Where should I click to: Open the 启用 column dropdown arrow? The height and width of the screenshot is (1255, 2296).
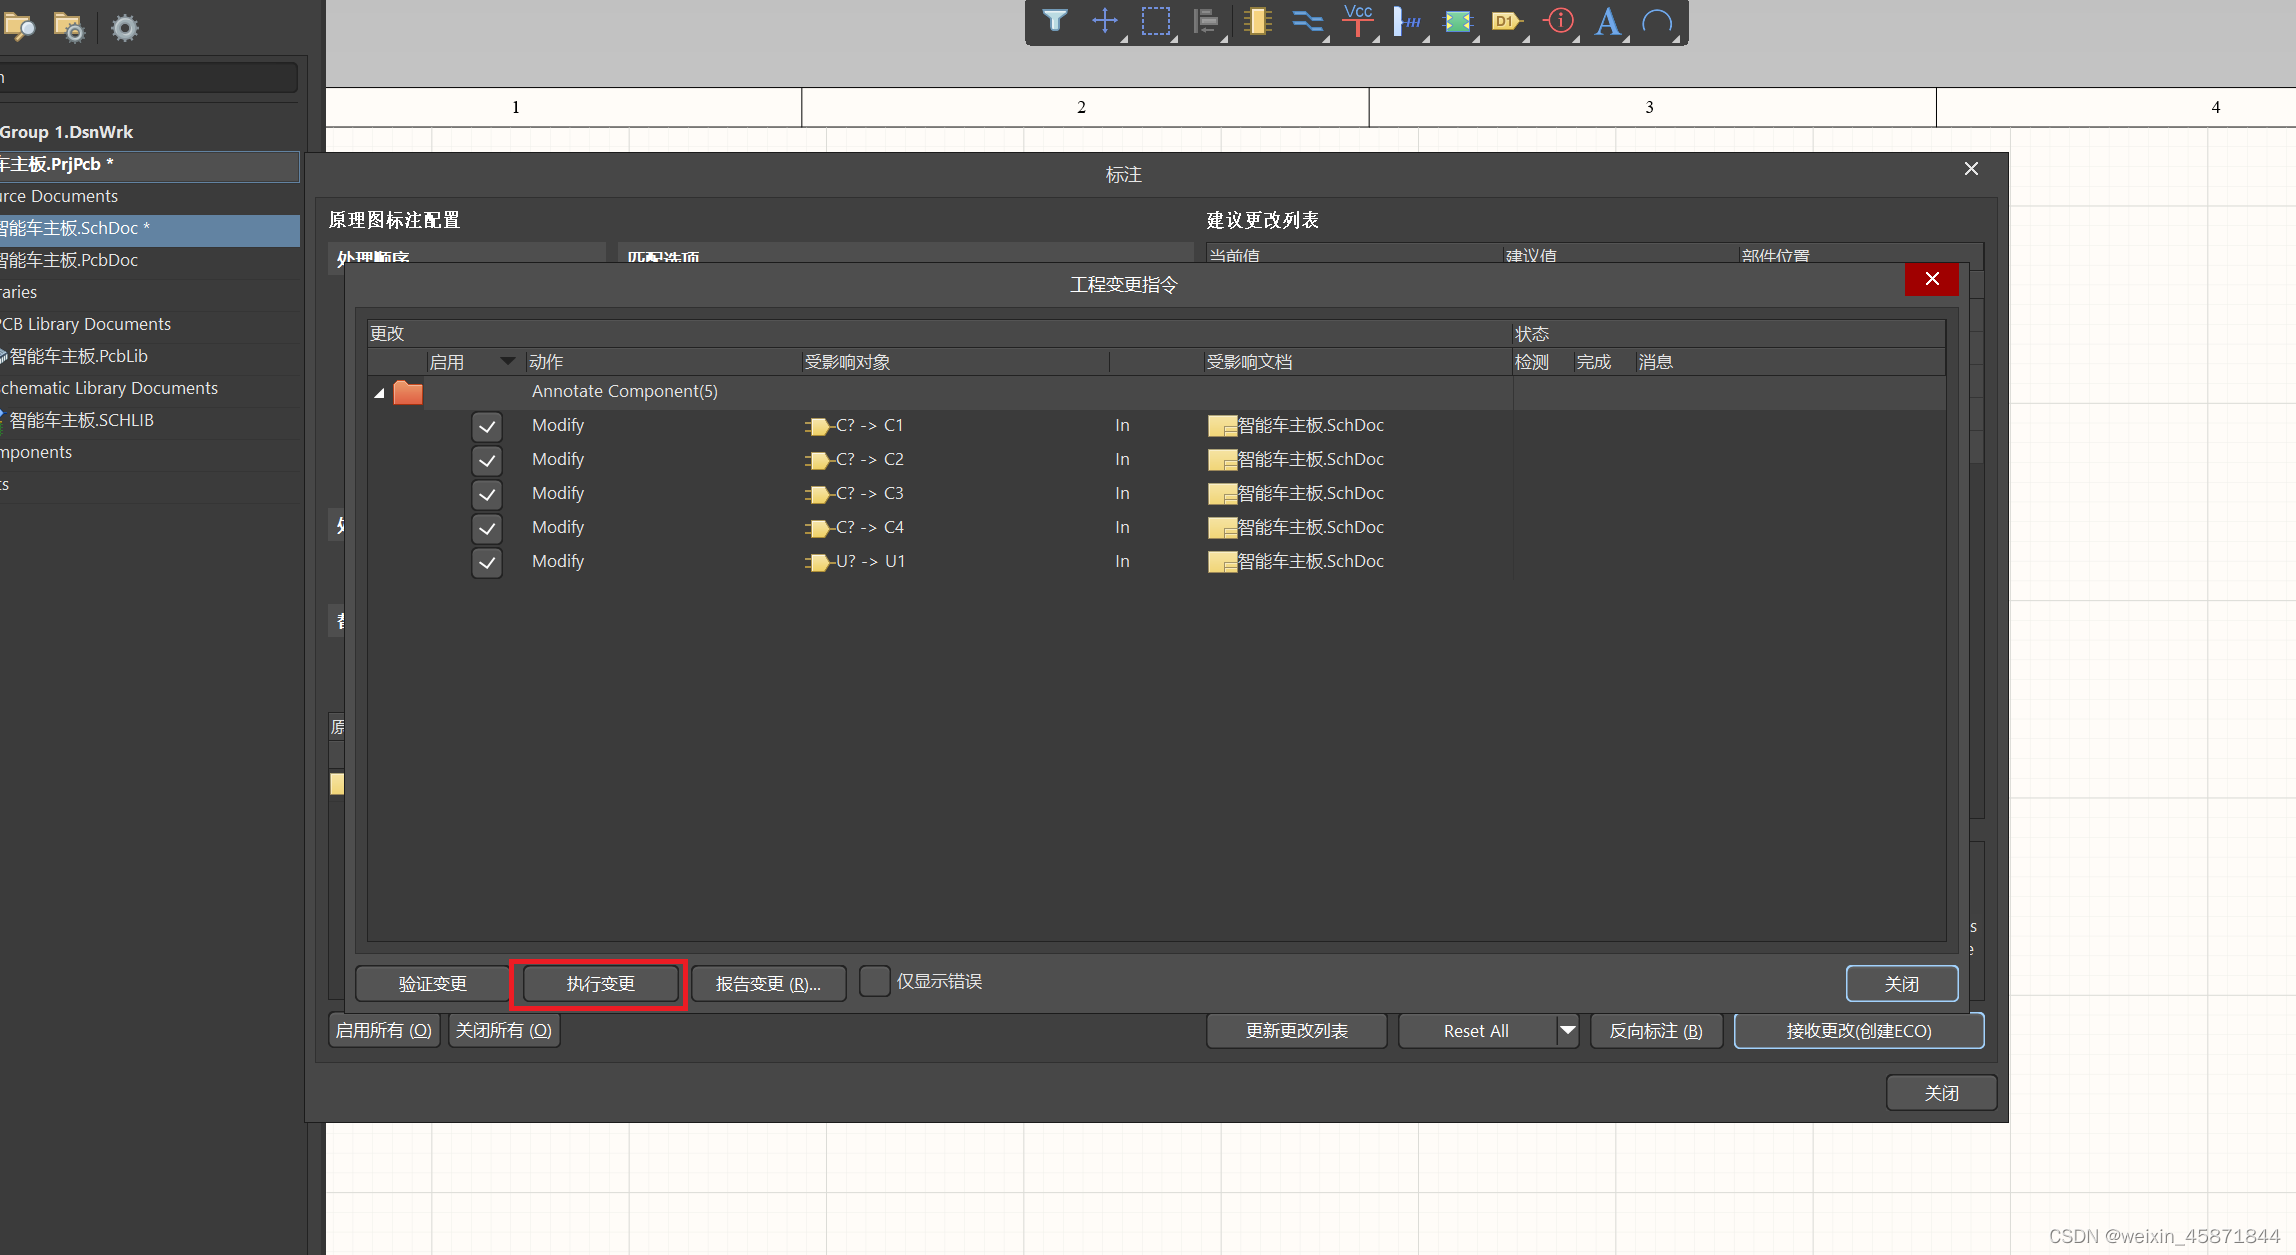click(508, 361)
